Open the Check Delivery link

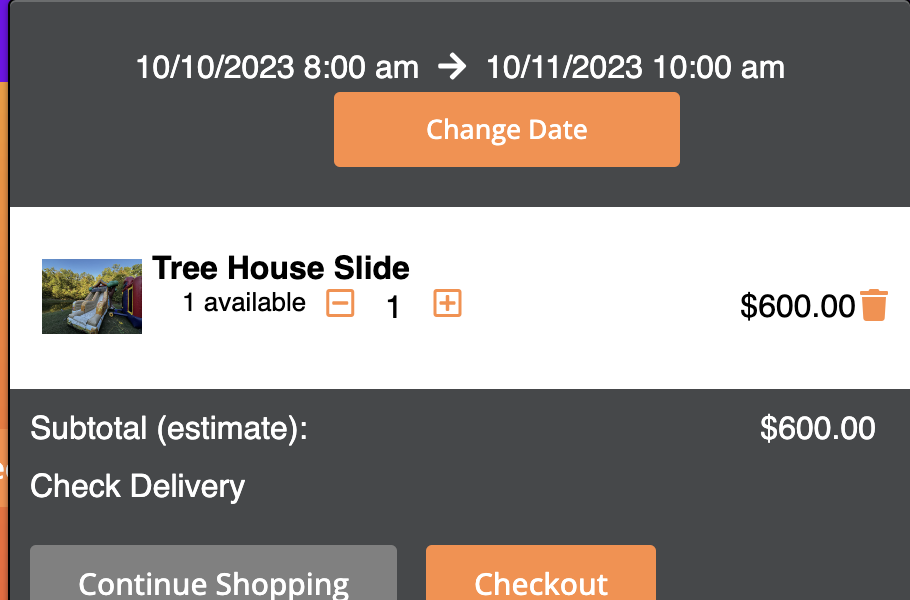137,487
